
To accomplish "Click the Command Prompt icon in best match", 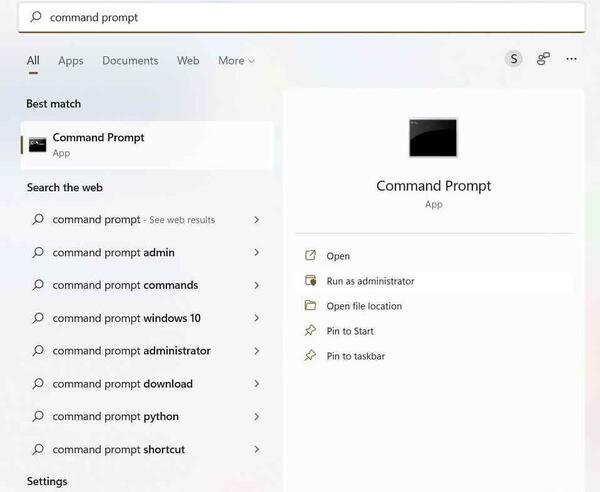I will (x=38, y=145).
